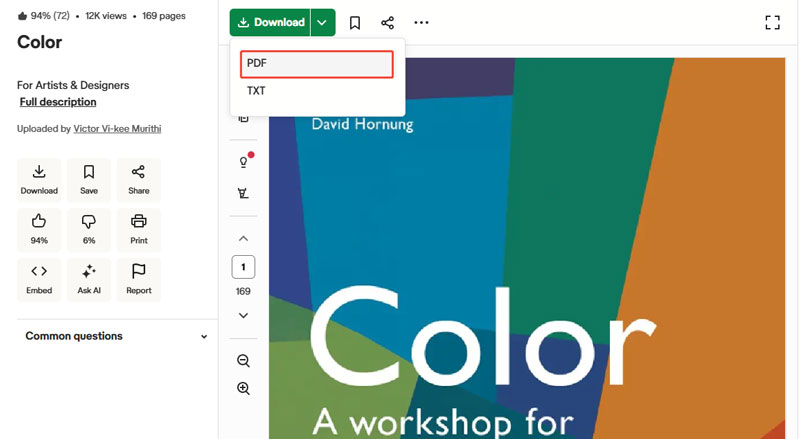Open the Download format dropdown arrow
The image size is (800, 439).
click(x=322, y=22)
